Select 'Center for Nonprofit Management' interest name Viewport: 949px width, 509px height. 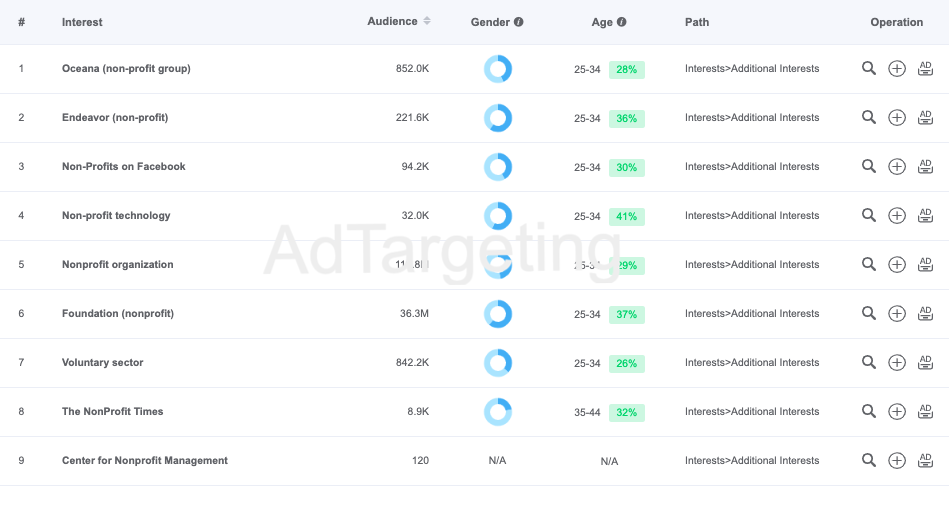tap(145, 461)
